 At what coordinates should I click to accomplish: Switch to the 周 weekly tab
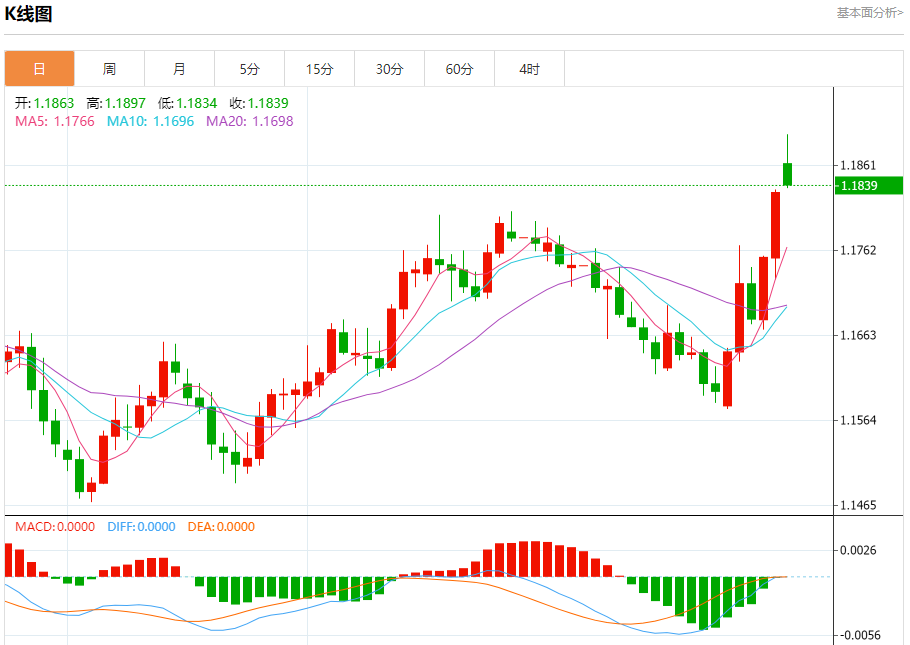(109, 69)
